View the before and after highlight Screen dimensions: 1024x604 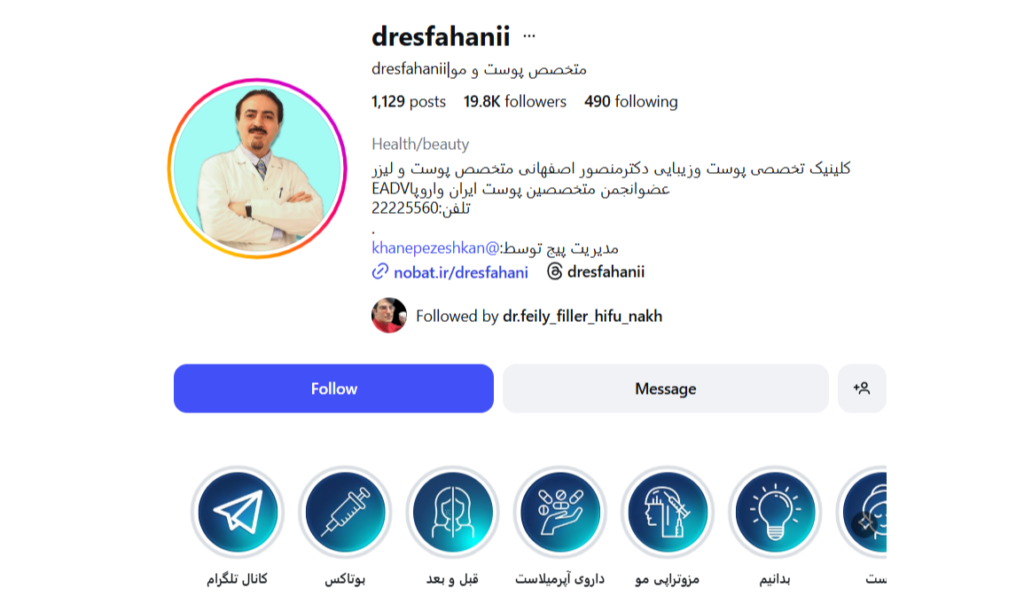453,512
